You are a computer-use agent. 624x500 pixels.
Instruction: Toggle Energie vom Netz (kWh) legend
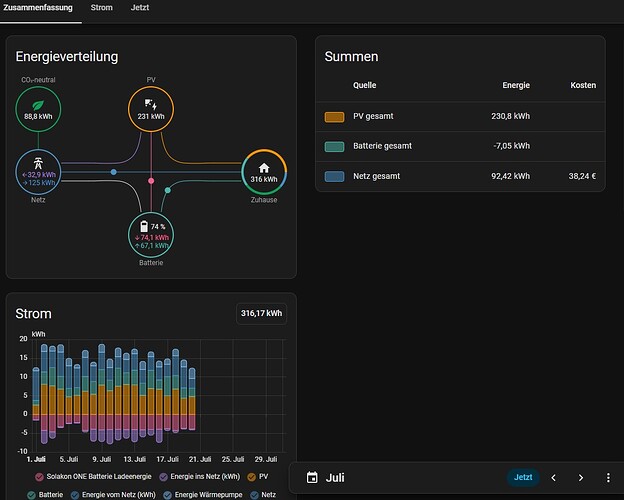tap(113, 495)
